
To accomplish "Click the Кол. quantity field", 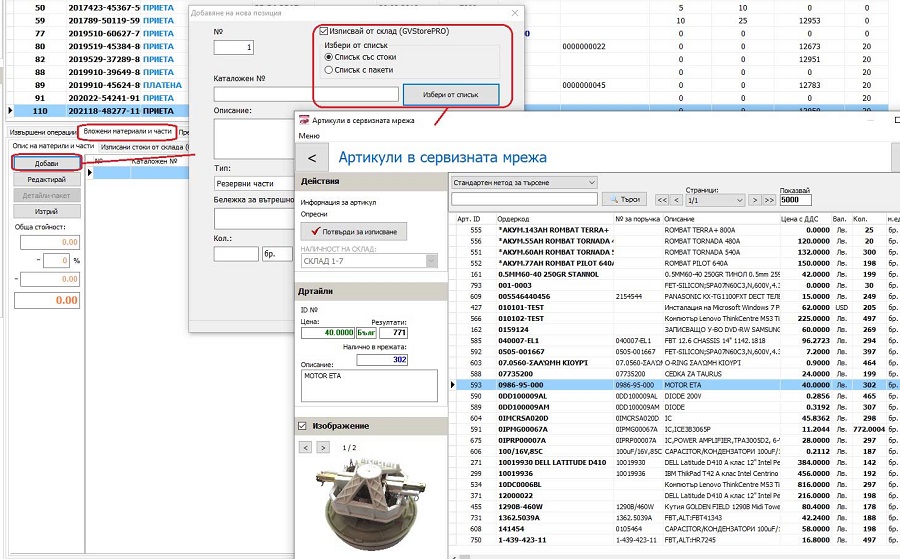I will point(236,254).
